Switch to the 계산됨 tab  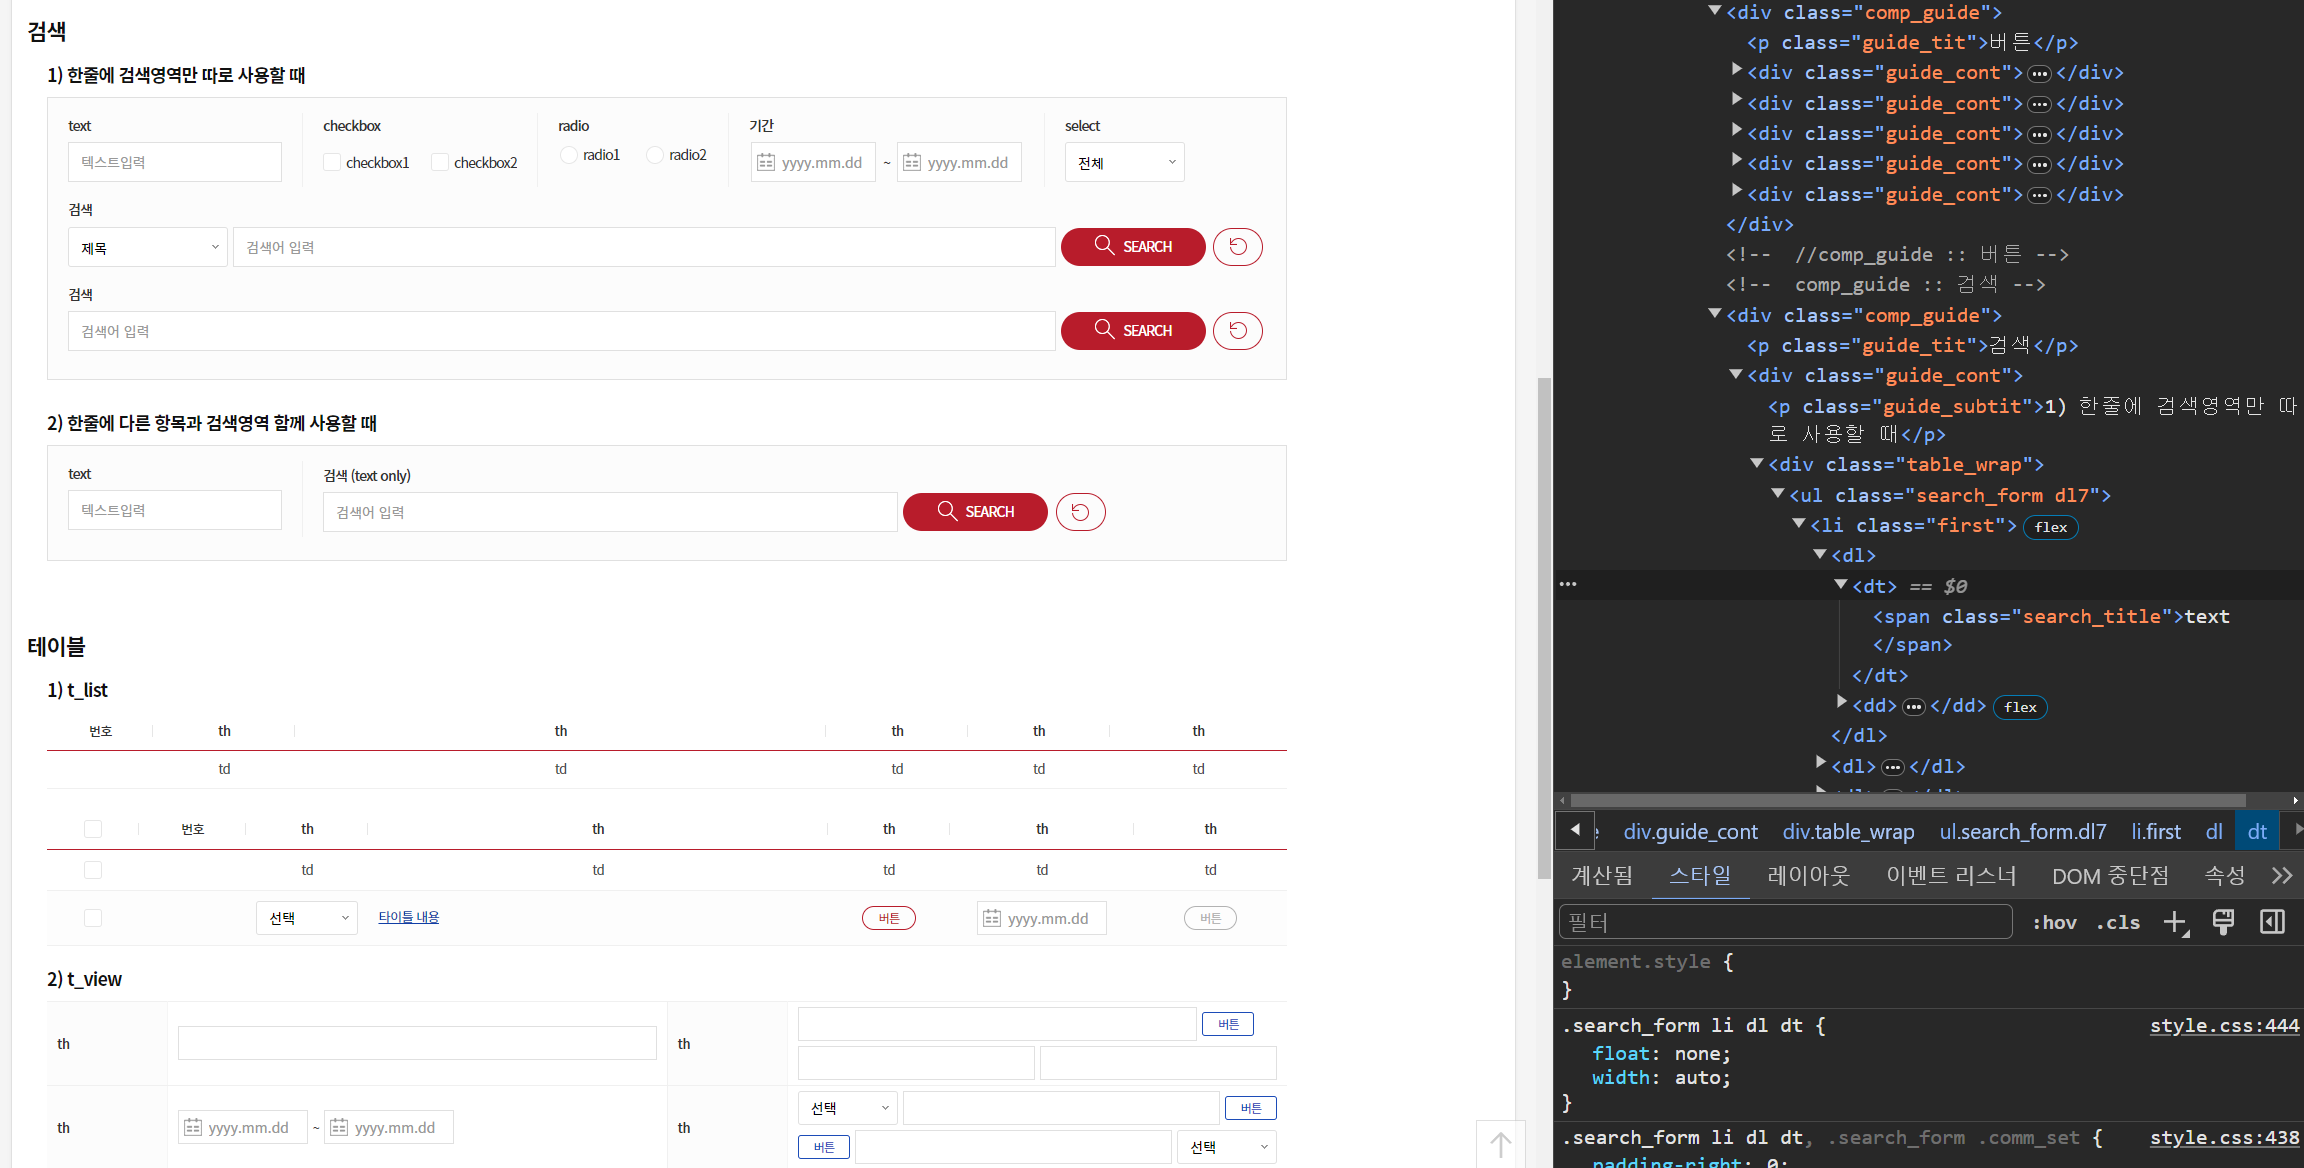click(1601, 876)
